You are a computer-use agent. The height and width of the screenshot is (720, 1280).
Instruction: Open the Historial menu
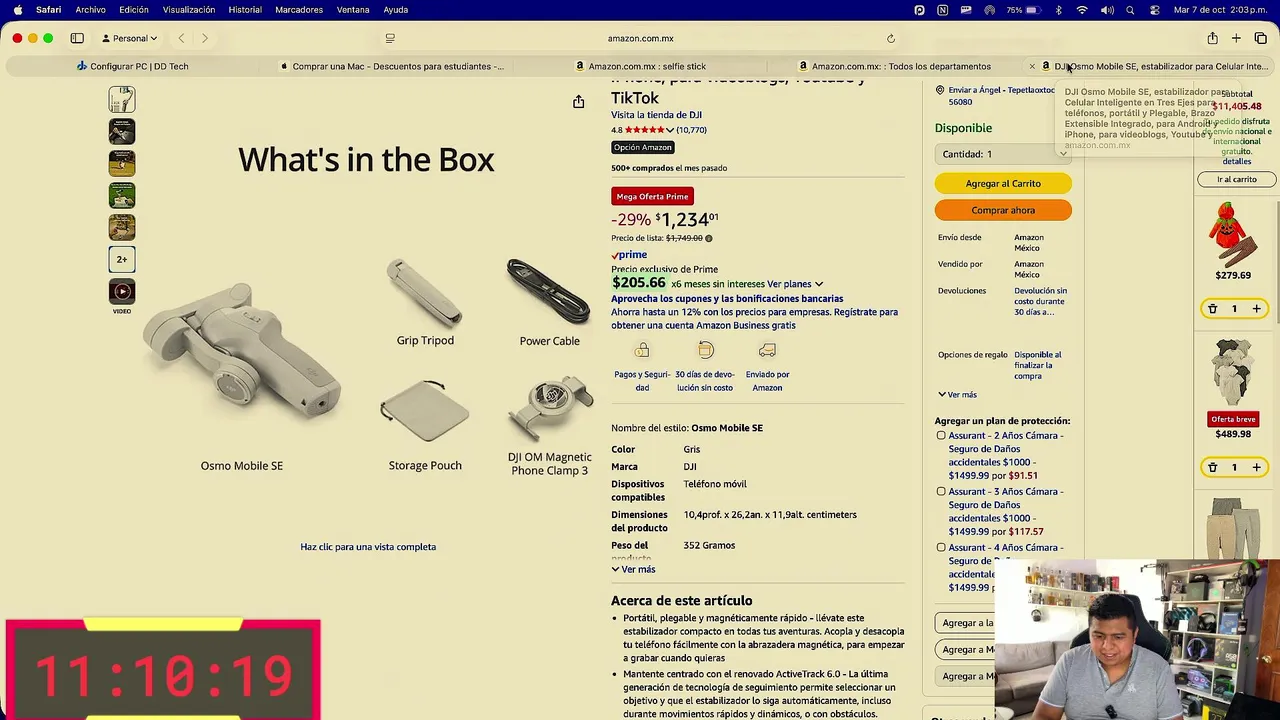tap(245, 10)
